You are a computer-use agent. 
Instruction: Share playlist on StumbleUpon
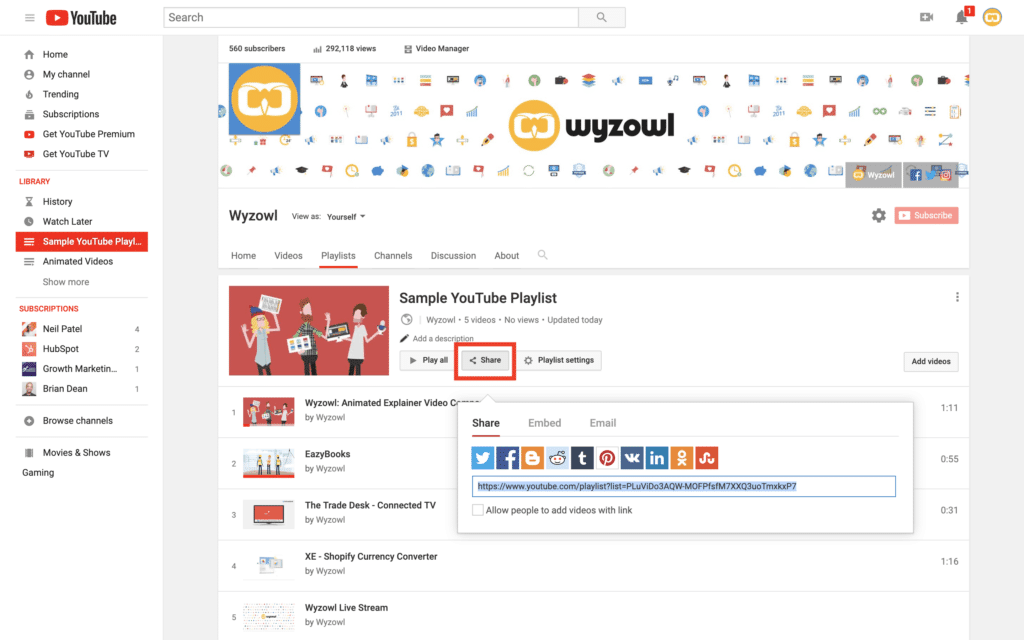point(707,458)
